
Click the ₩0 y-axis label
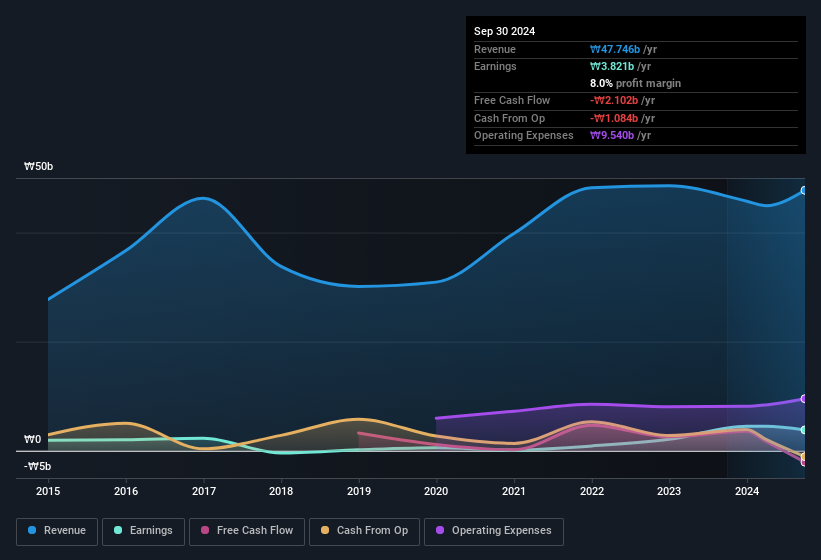point(32,440)
